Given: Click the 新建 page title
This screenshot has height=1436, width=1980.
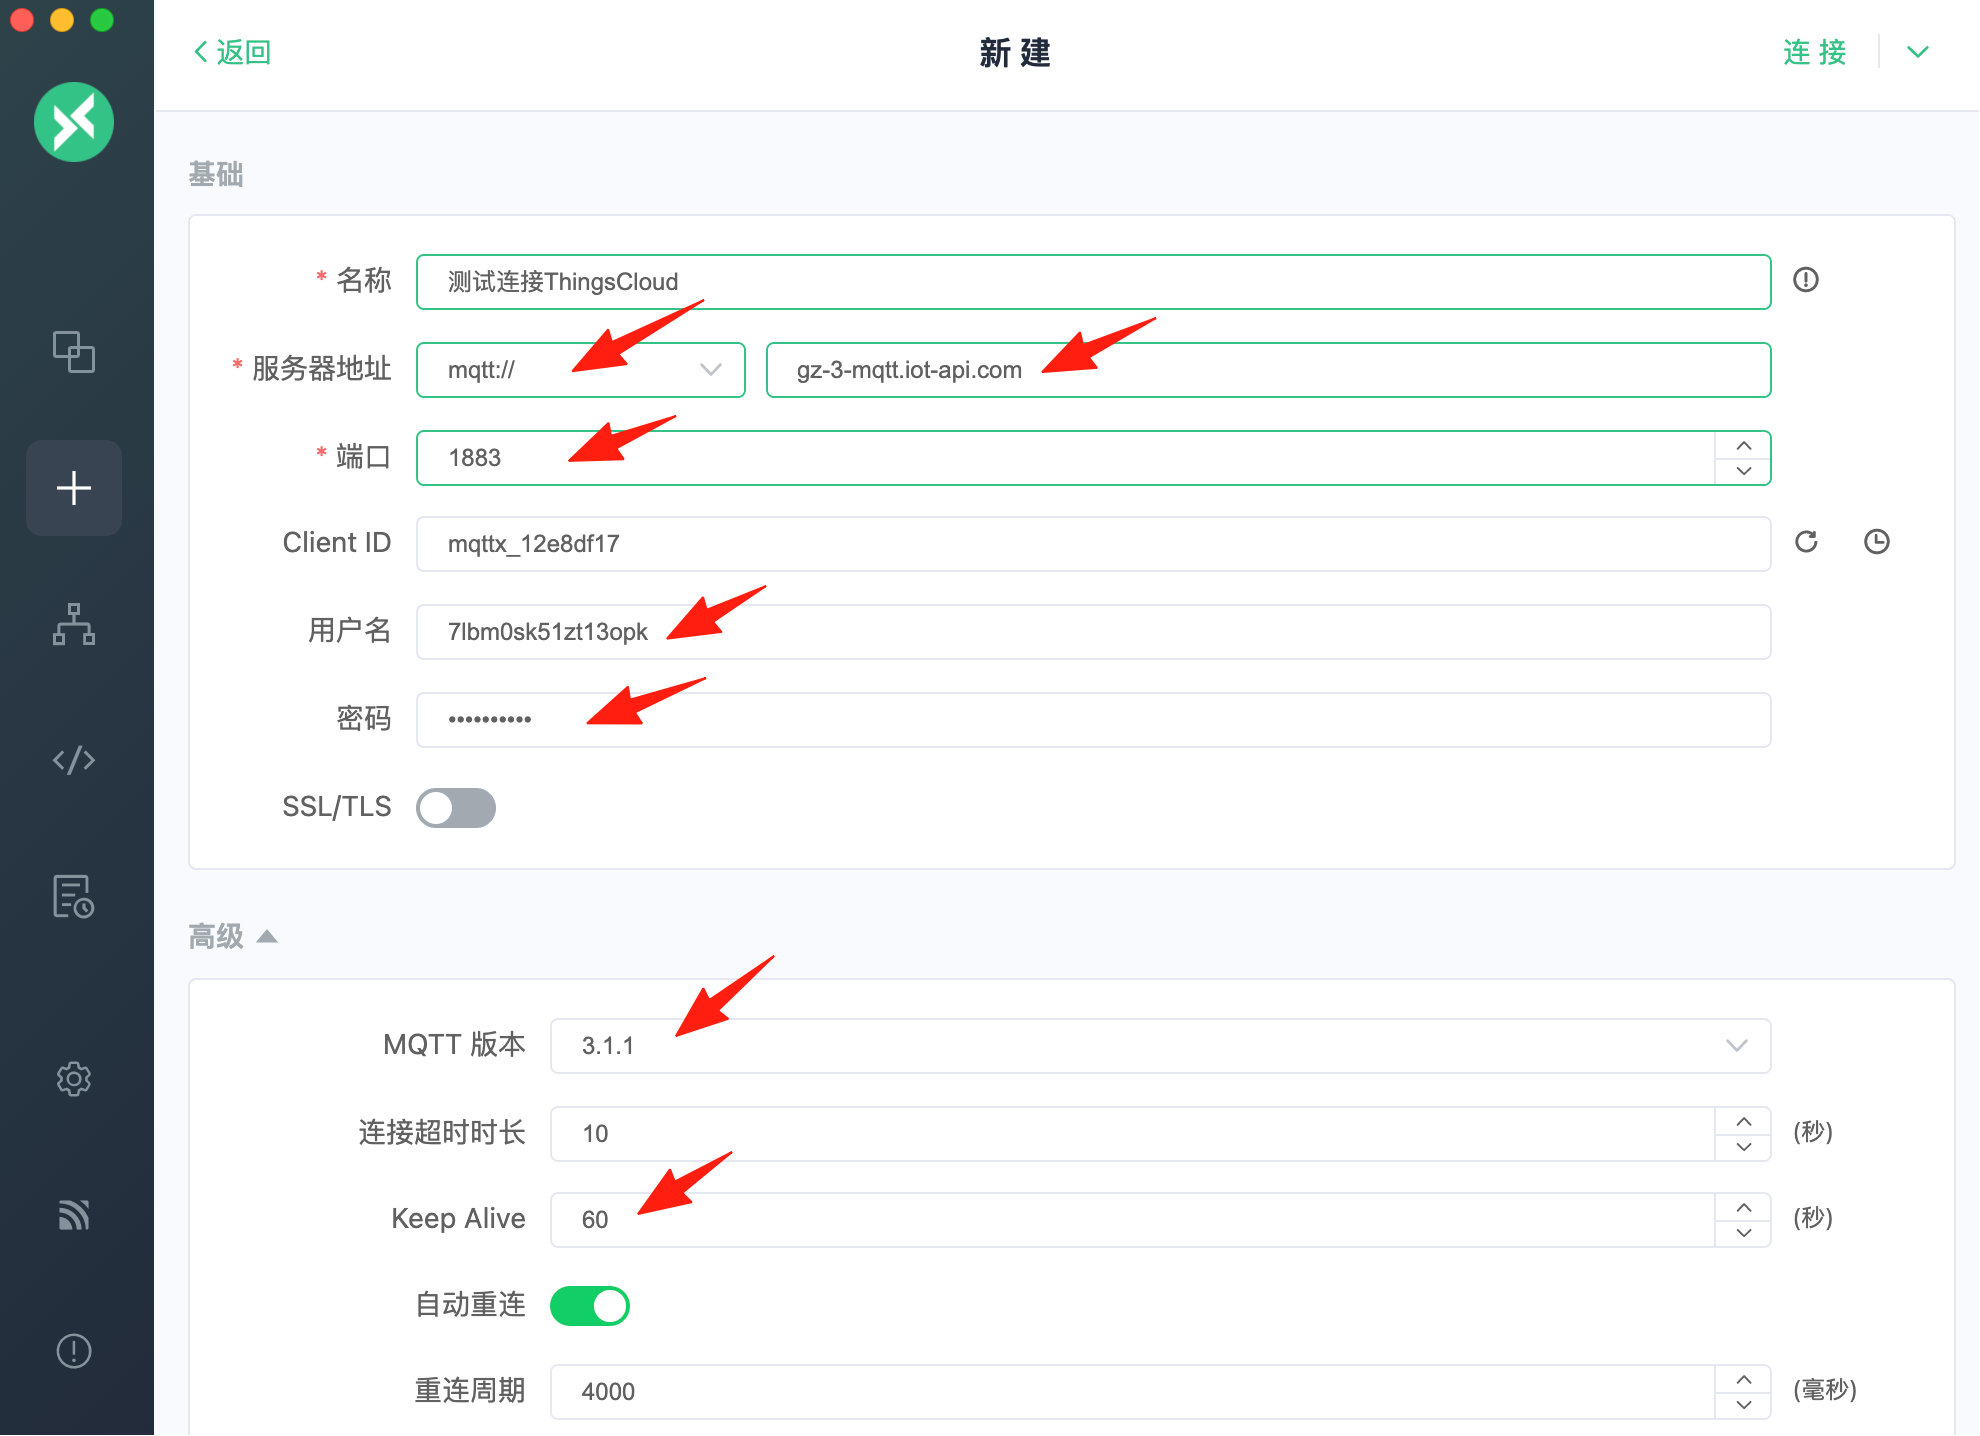Looking at the screenshot, I should [x=1015, y=52].
